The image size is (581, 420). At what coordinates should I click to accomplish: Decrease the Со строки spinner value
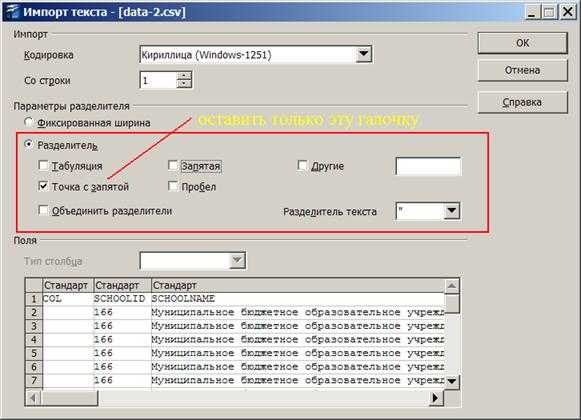pyautogui.click(x=184, y=84)
